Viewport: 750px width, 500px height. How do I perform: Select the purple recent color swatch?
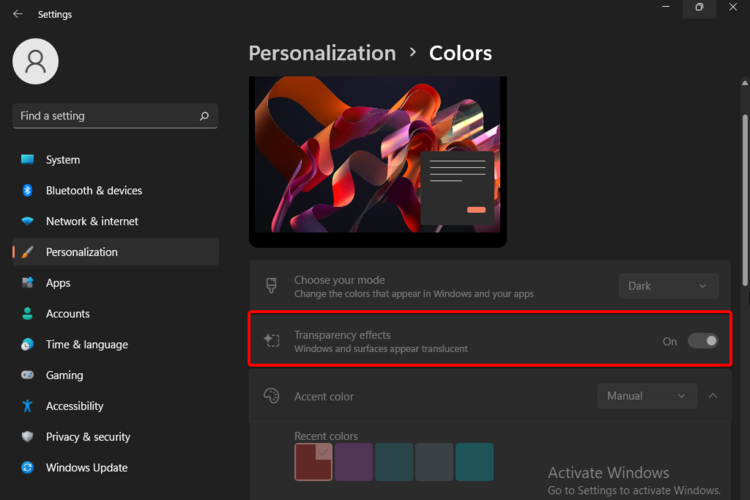point(354,462)
